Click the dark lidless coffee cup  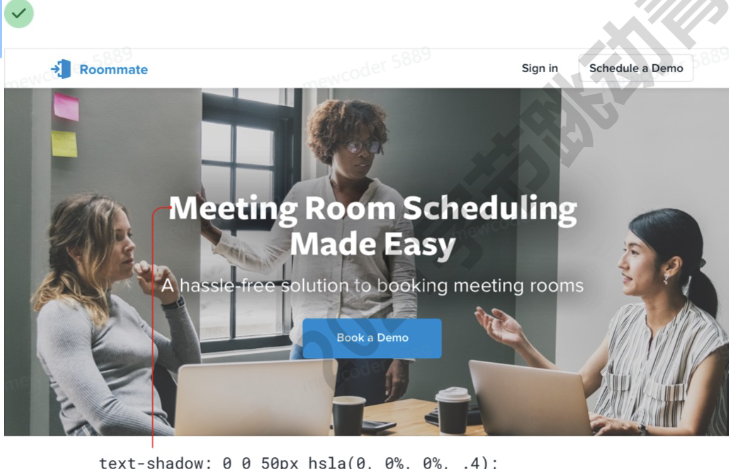[349, 416]
